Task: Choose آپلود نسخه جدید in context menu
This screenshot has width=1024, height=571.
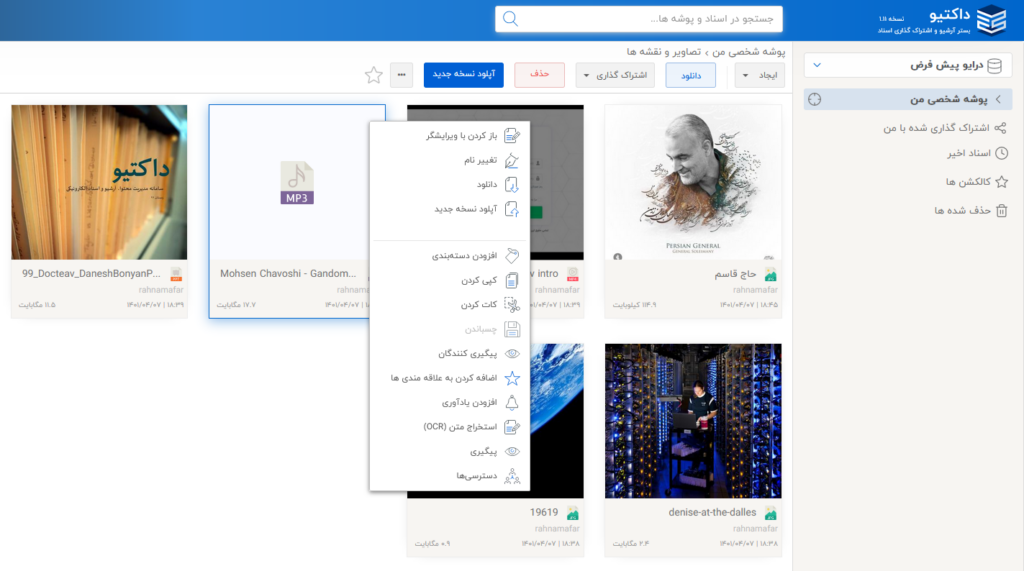Action: tap(451, 209)
